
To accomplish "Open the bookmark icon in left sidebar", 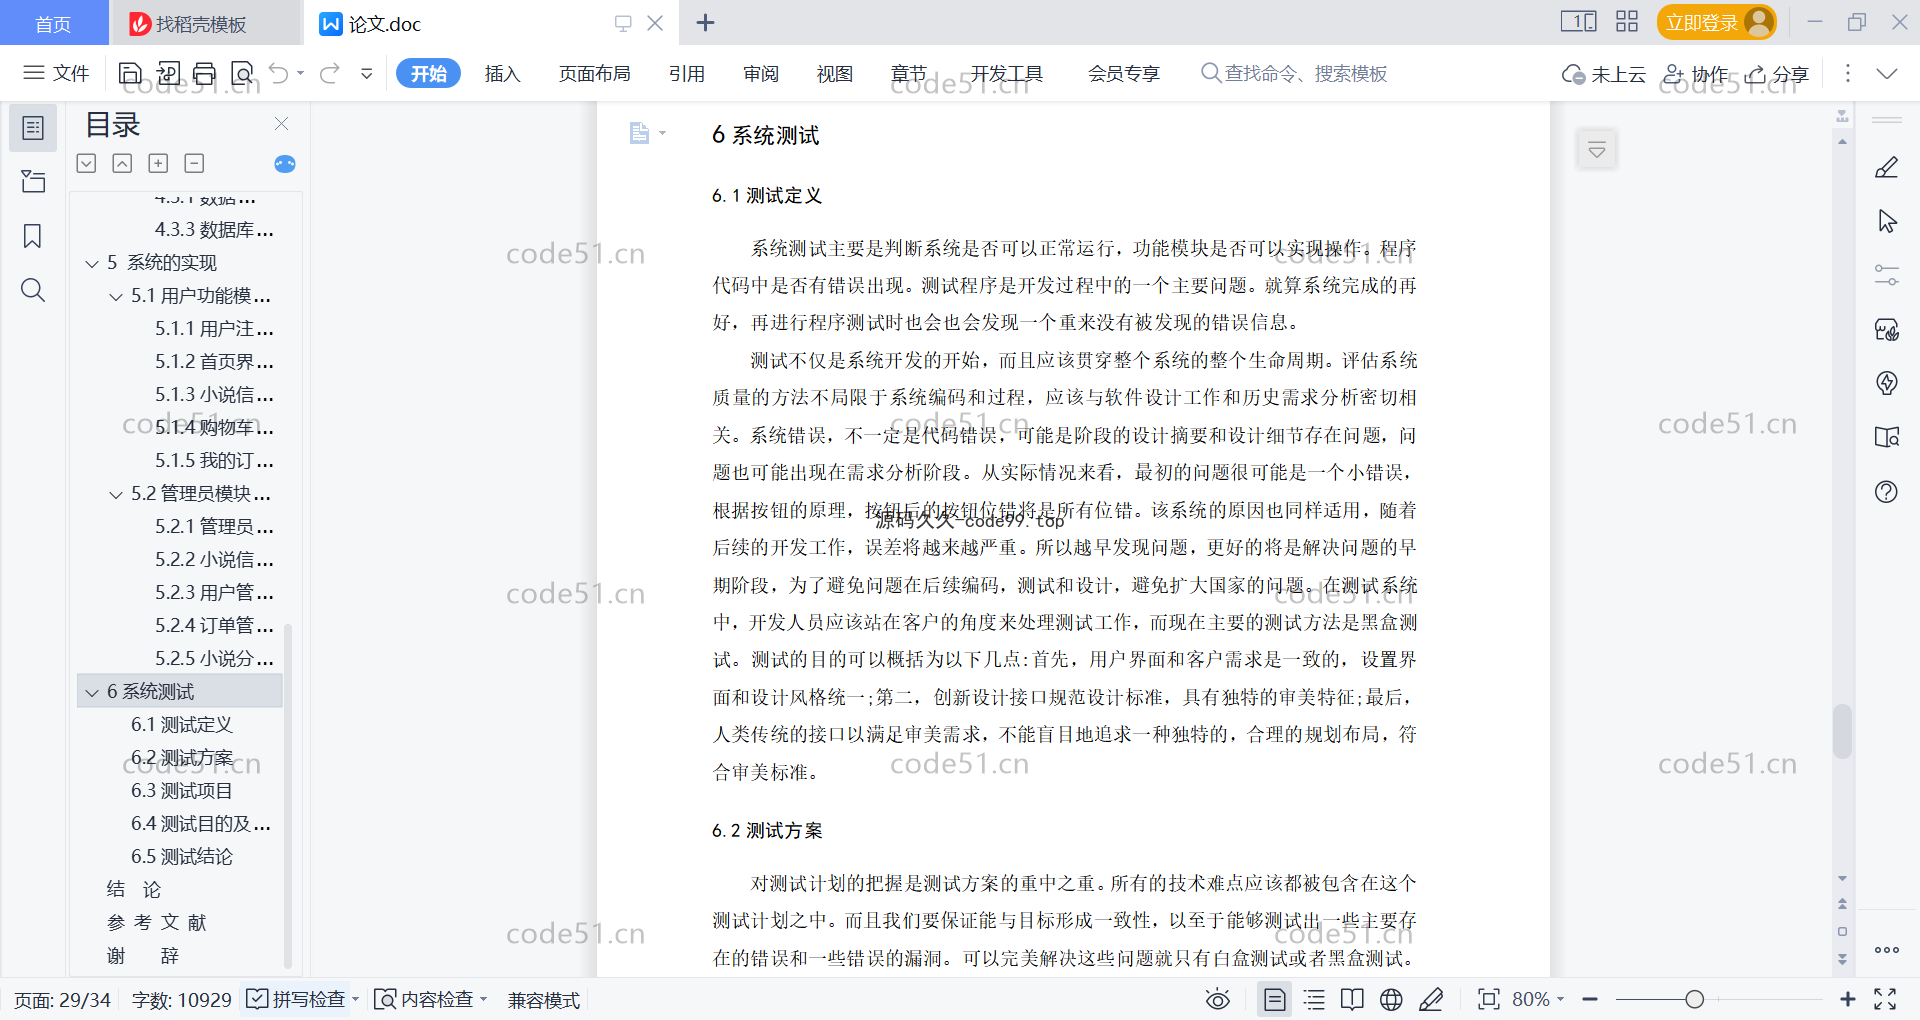I will click(33, 236).
